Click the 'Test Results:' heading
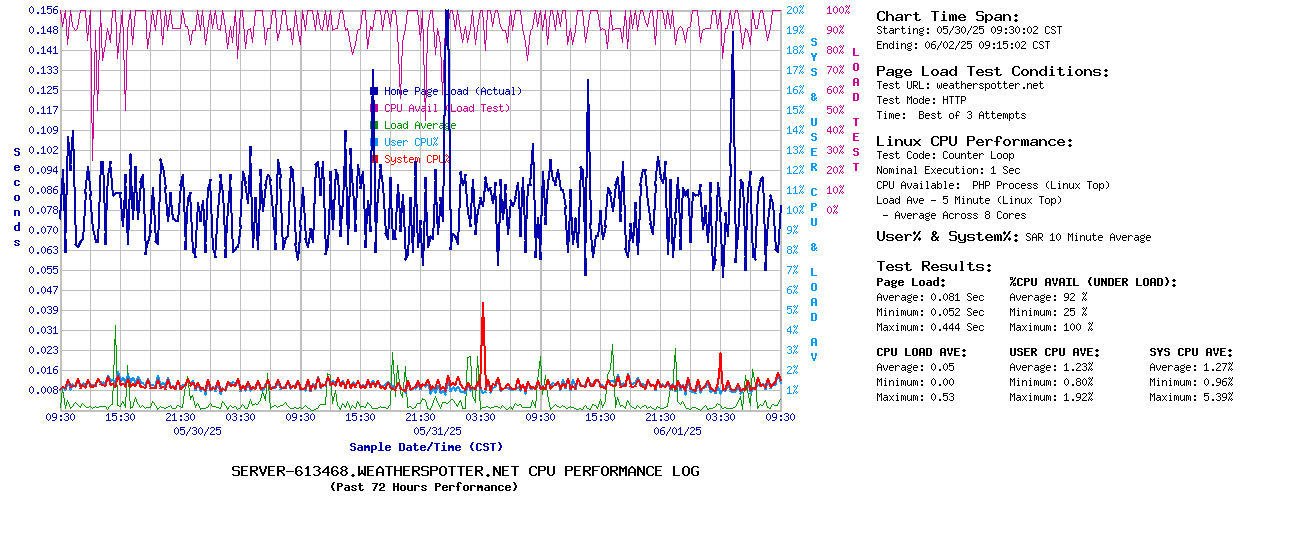Image resolution: width=1300 pixels, height=550 pixels. (934, 266)
